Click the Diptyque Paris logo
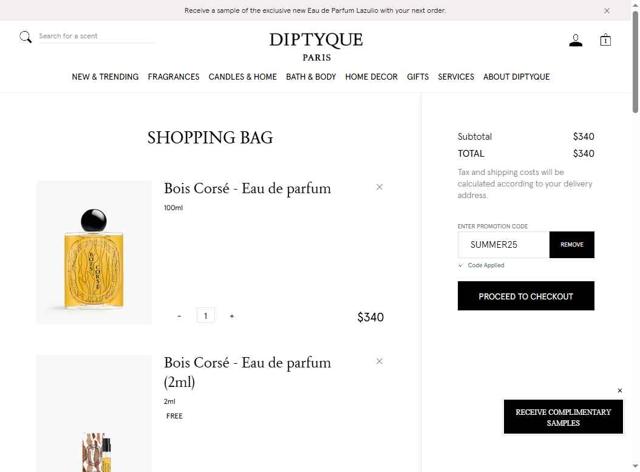640x472 pixels. coord(316,47)
